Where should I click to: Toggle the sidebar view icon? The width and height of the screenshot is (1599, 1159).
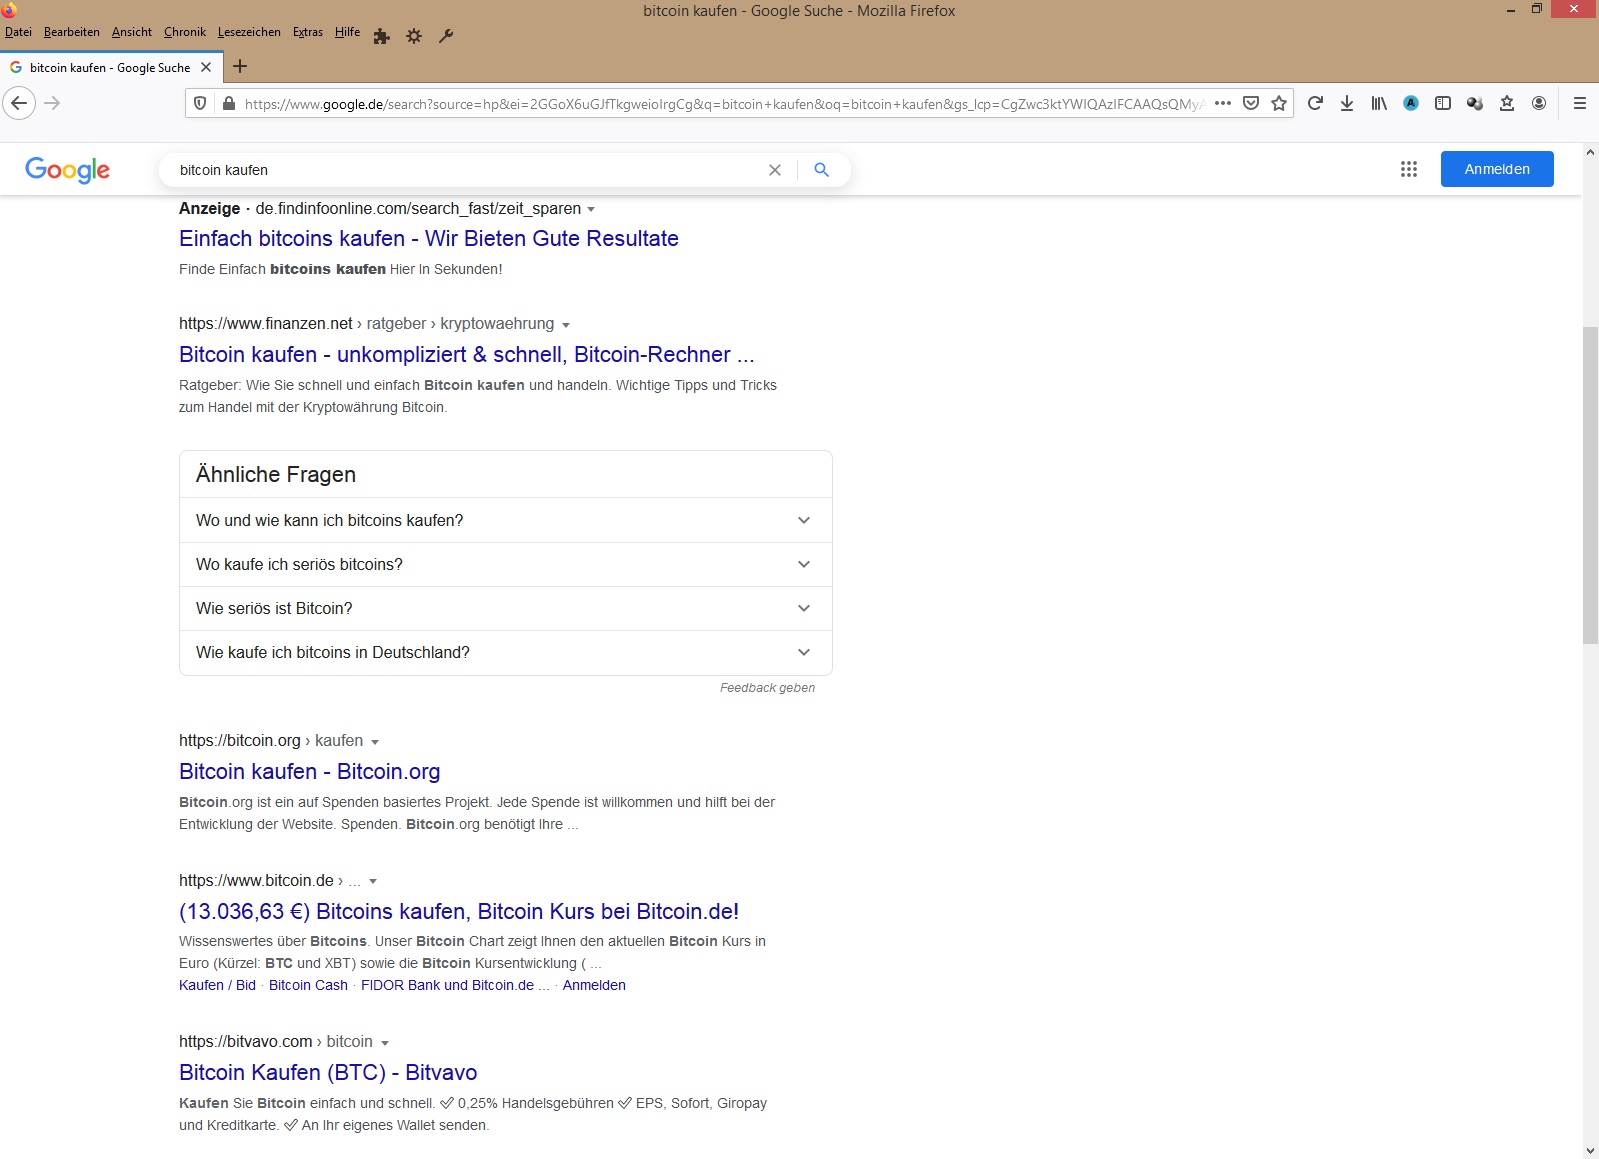1443,103
